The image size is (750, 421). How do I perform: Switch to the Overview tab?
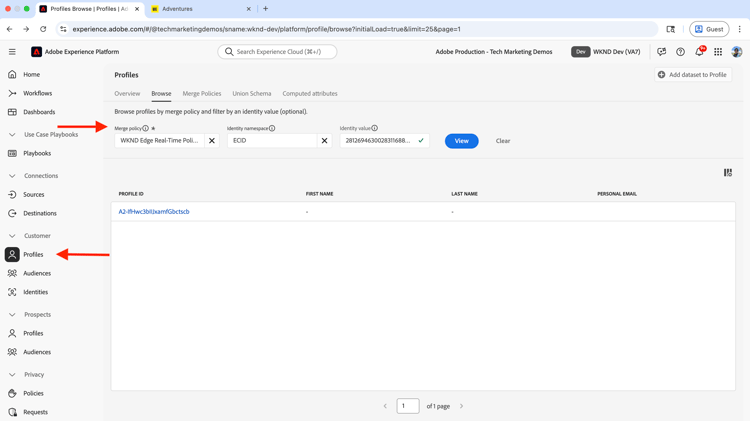(x=127, y=94)
